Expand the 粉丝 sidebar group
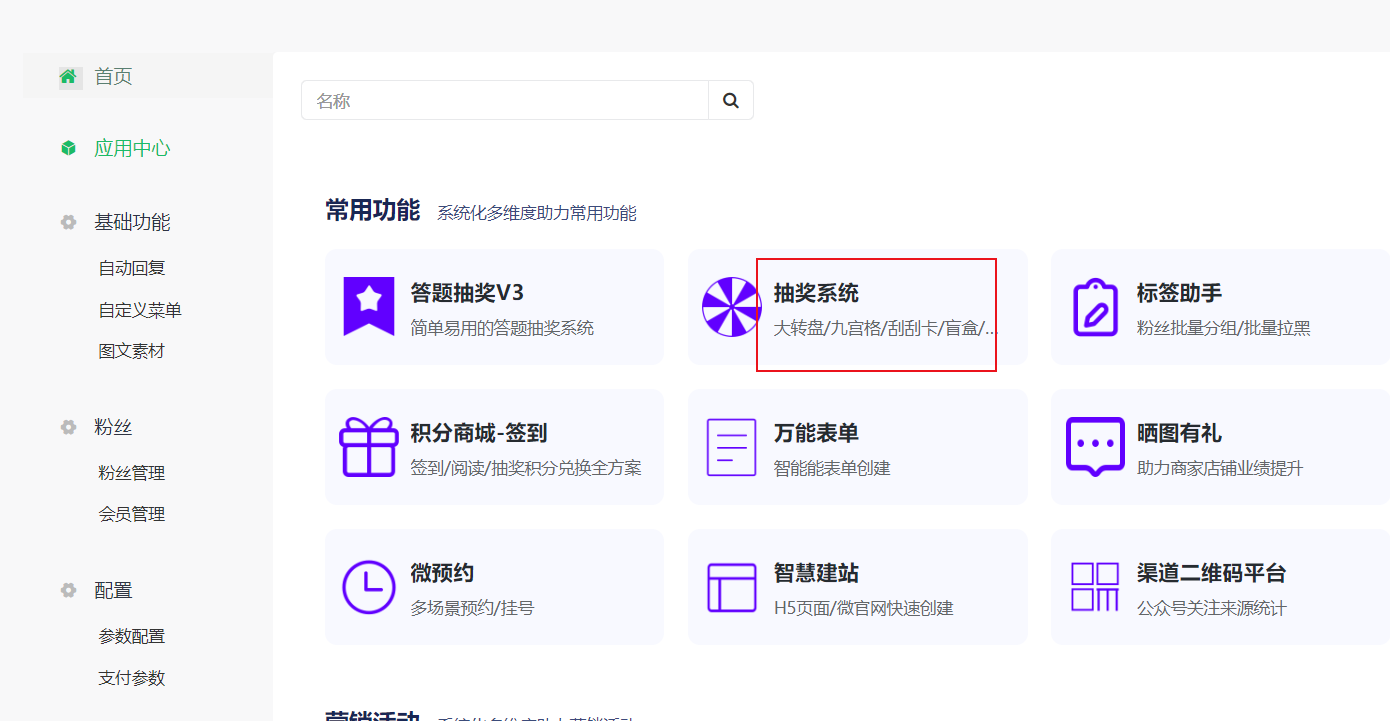The height and width of the screenshot is (721, 1390). (113, 427)
